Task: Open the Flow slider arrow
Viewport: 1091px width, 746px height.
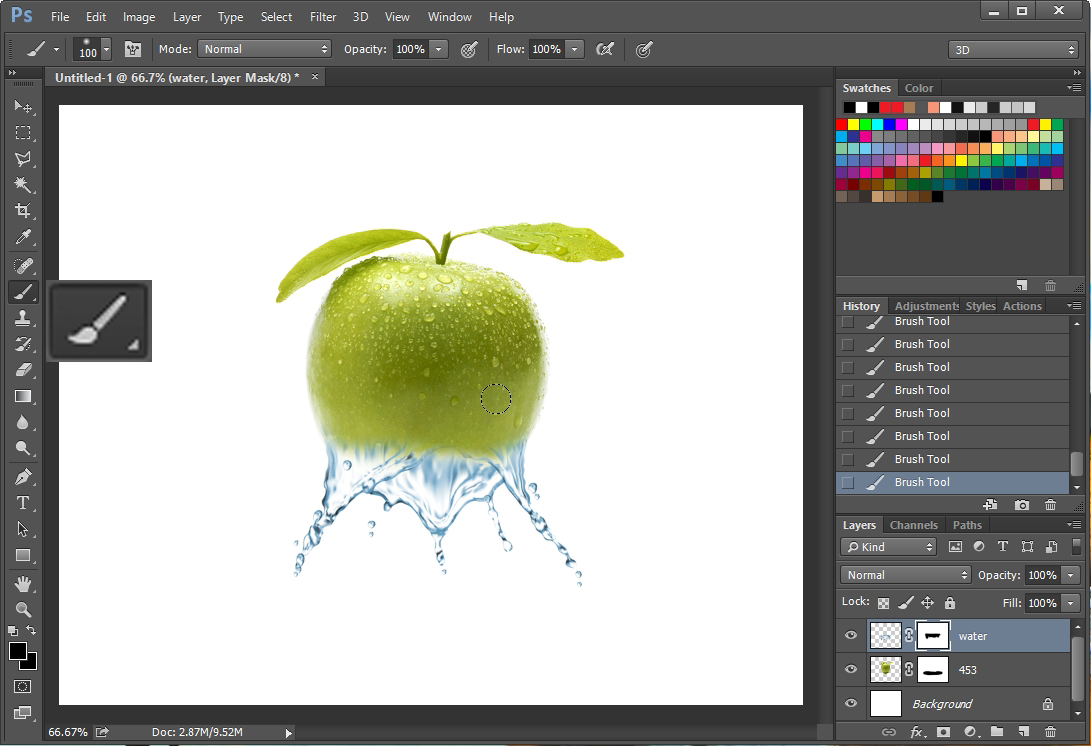Action: (575, 49)
